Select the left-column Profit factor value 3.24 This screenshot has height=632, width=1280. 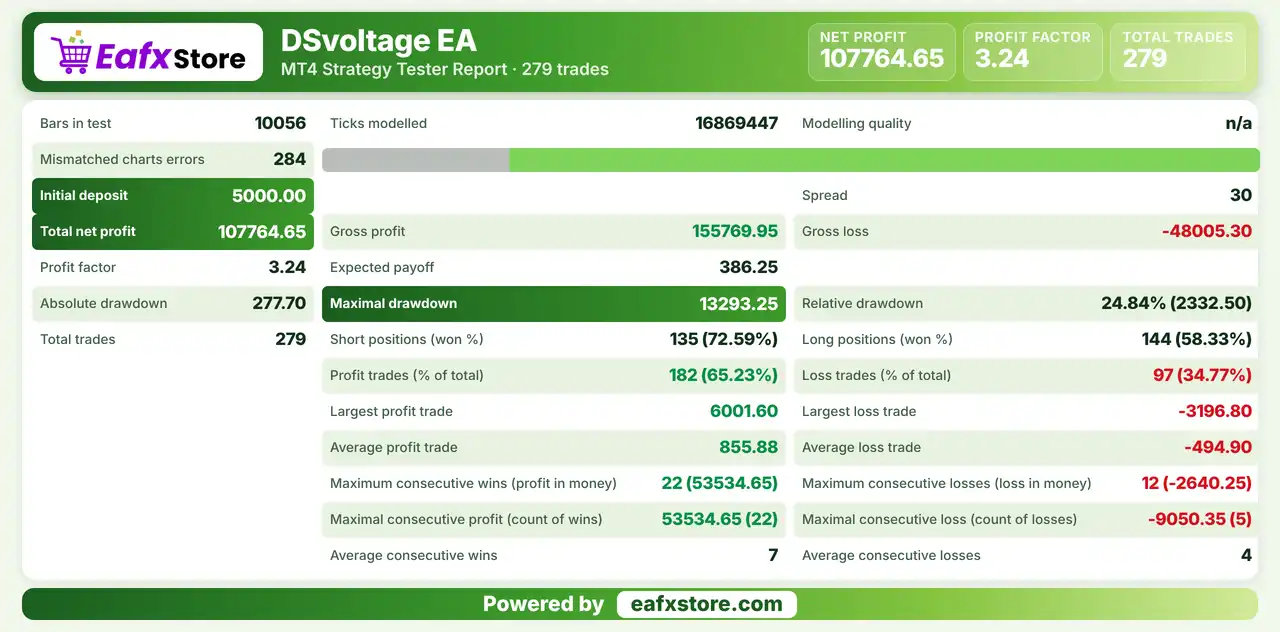pos(287,268)
